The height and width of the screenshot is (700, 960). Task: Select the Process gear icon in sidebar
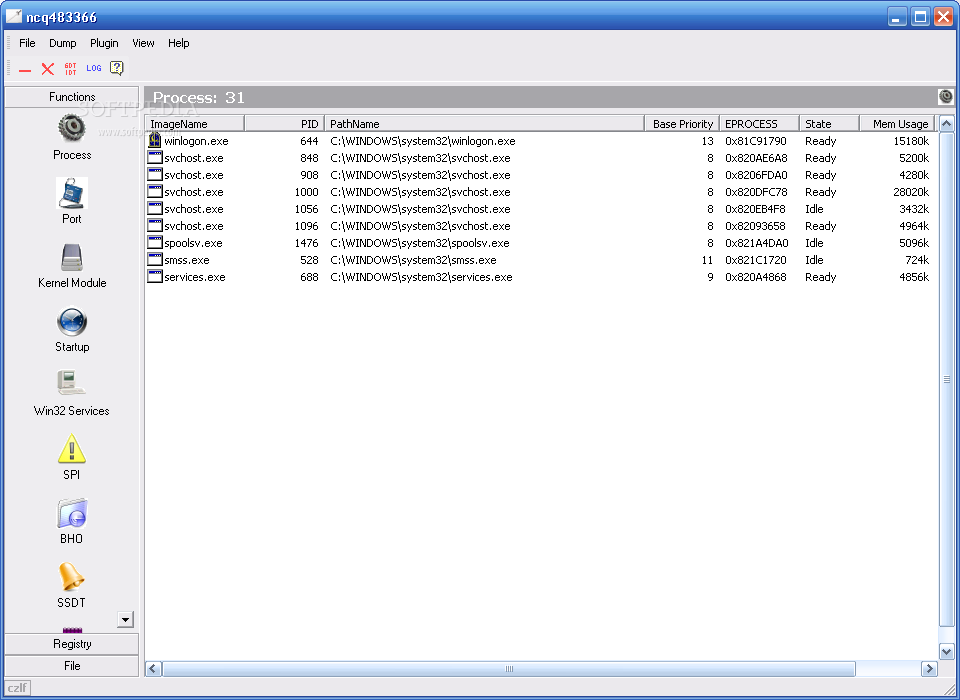[x=72, y=128]
